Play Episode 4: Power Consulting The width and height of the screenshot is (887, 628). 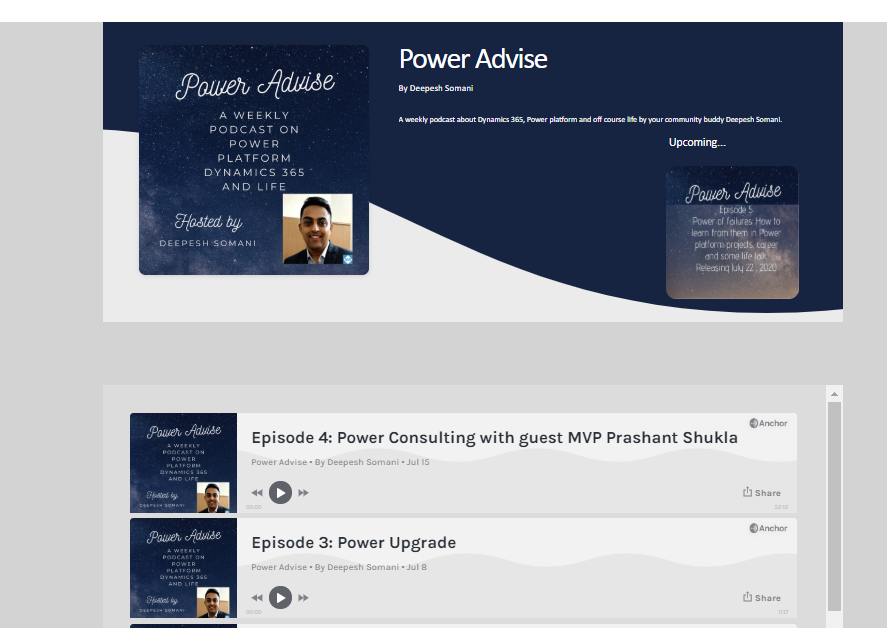pos(280,493)
